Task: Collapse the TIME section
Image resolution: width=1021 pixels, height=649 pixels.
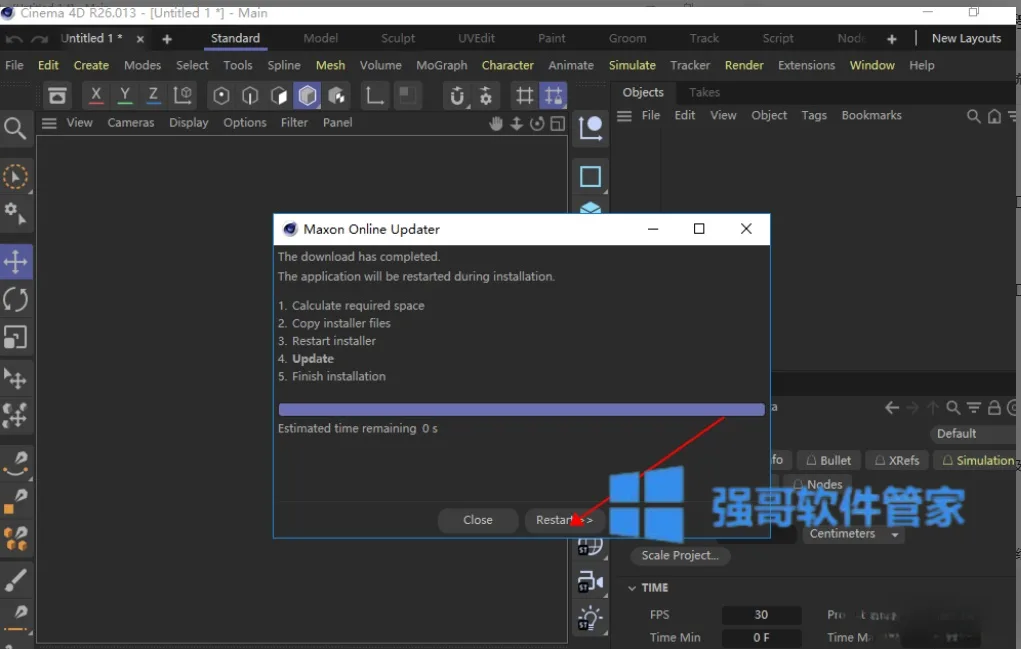Action: pos(632,588)
